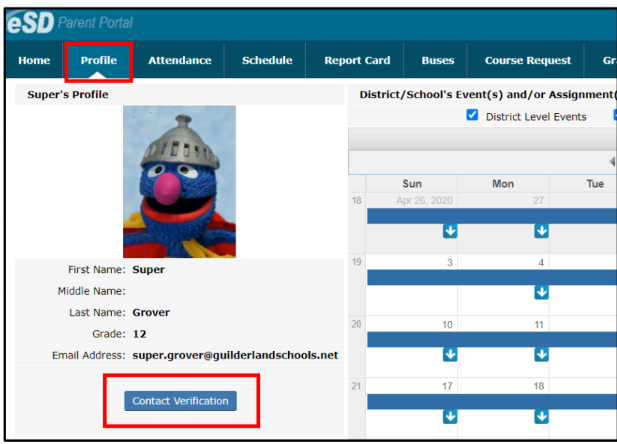Expand events arrow under Monday 4
Screen dimensions: 617x444
click(541, 292)
